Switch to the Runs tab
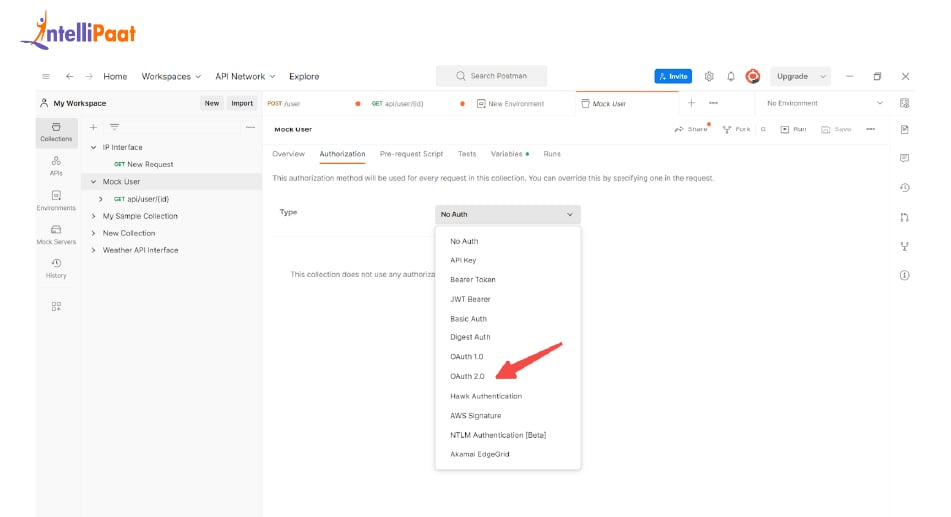Viewport: 951px width, 517px height. (552, 154)
